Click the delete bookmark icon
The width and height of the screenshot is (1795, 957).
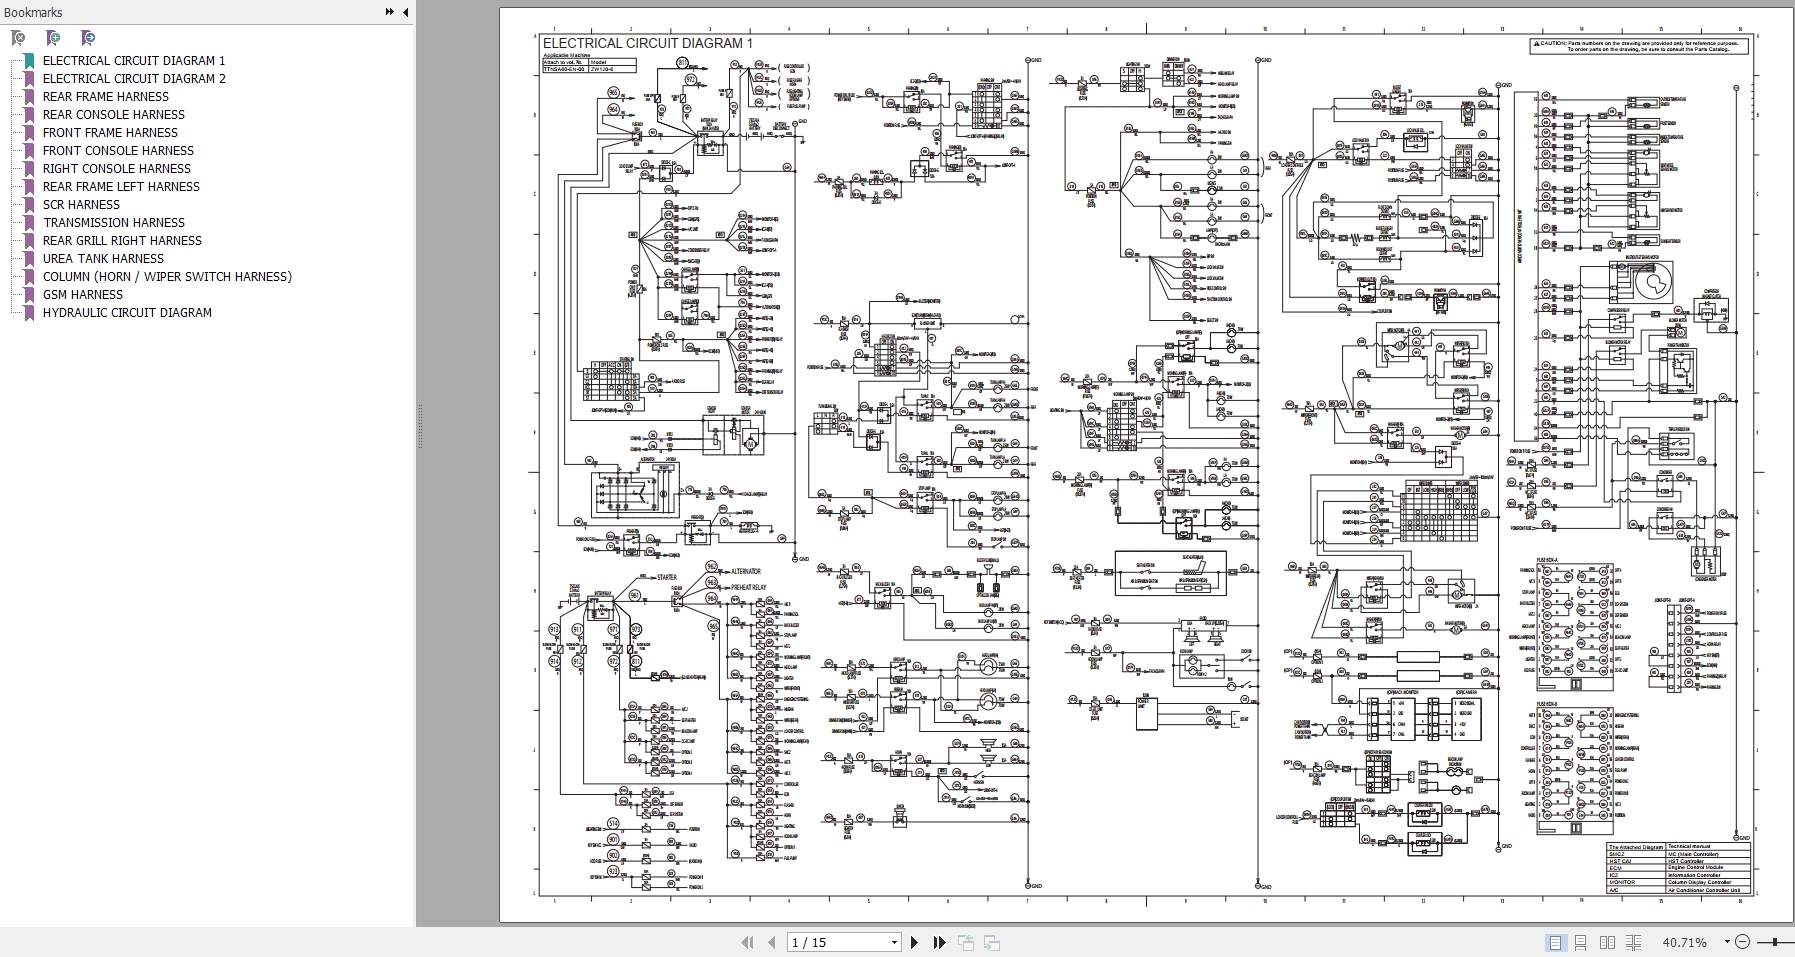18,38
